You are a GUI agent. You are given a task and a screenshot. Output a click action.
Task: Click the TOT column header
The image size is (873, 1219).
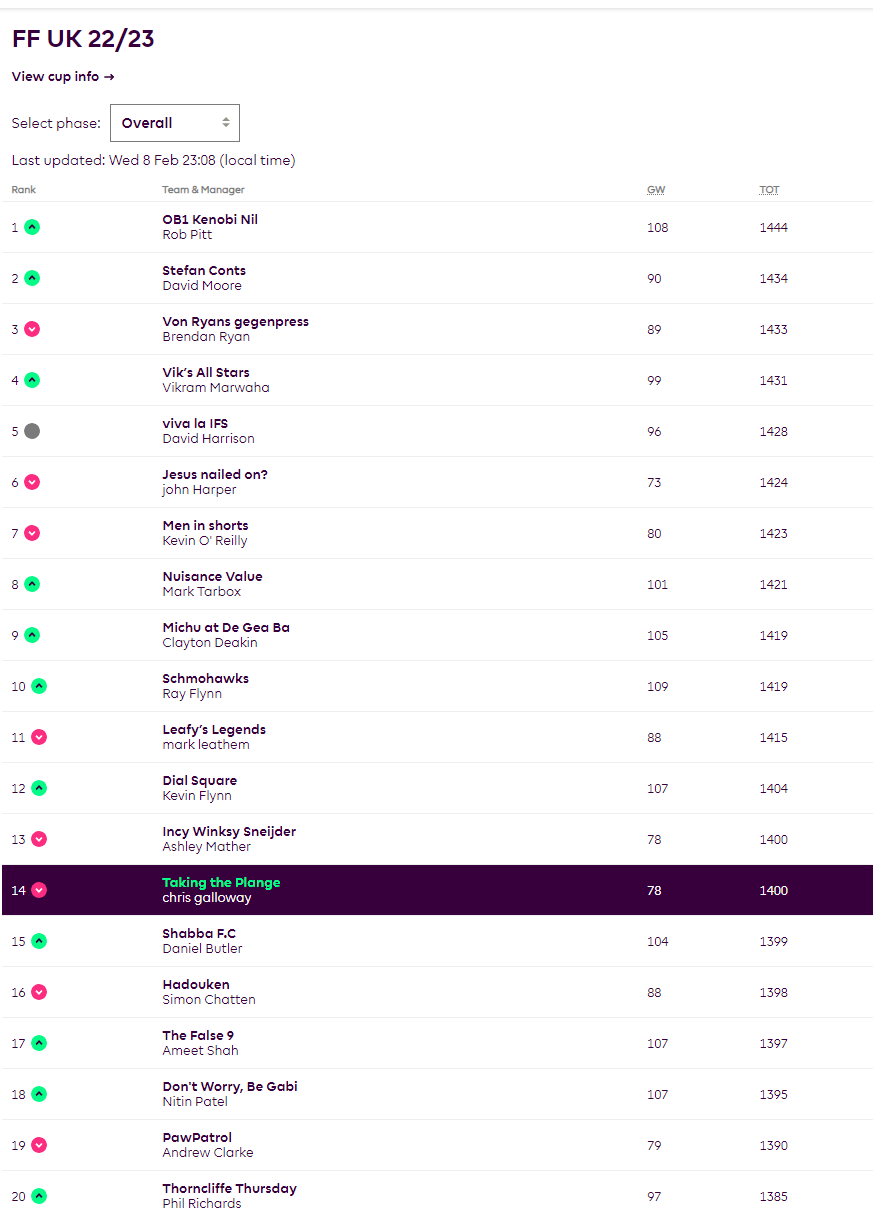[x=769, y=190]
